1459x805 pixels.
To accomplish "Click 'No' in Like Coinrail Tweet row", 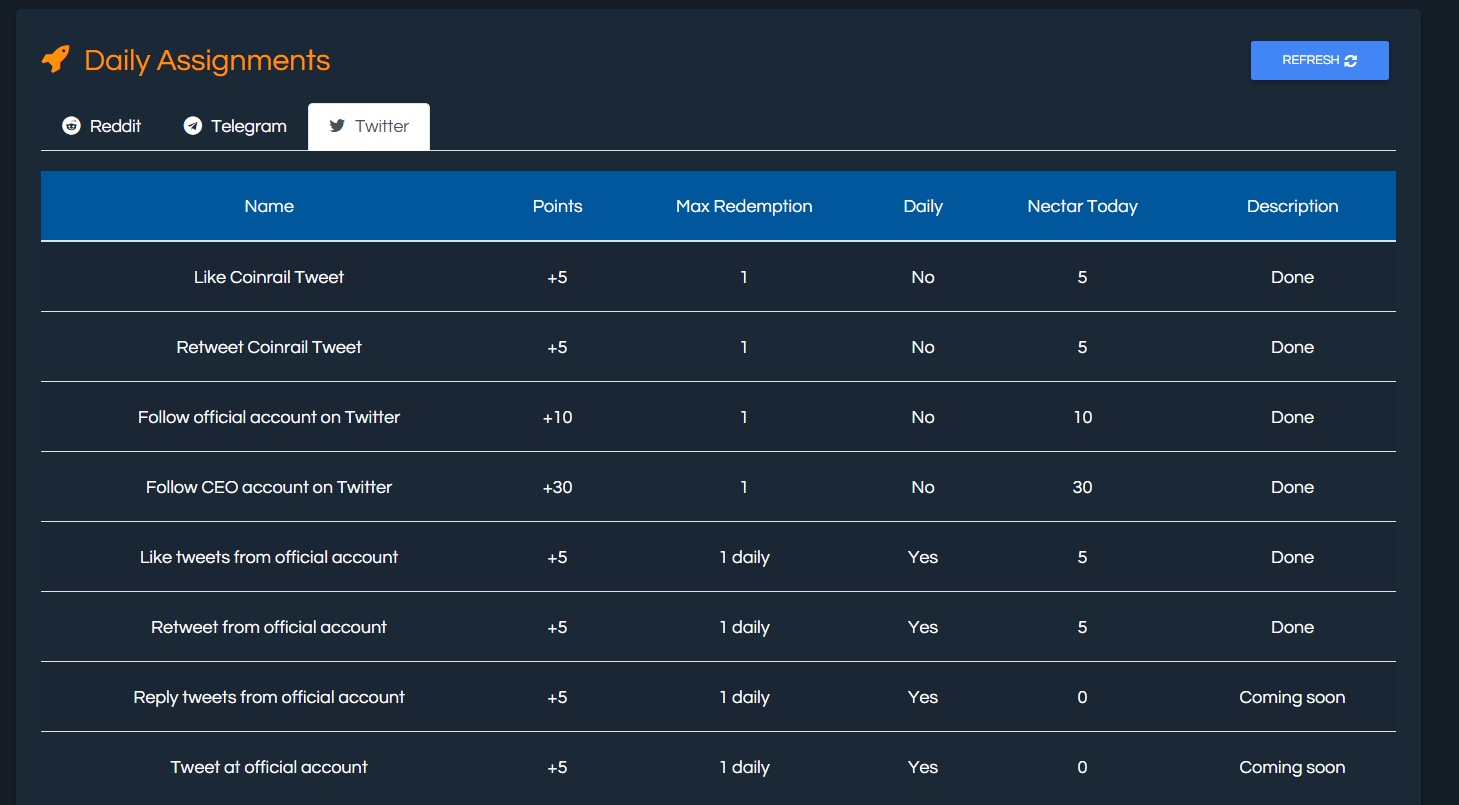I will tap(923, 277).
